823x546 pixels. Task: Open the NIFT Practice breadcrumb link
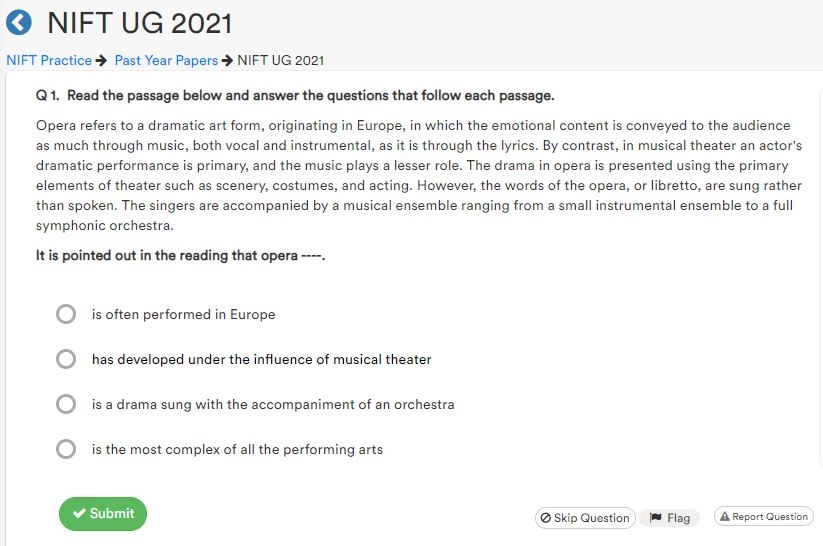point(48,61)
